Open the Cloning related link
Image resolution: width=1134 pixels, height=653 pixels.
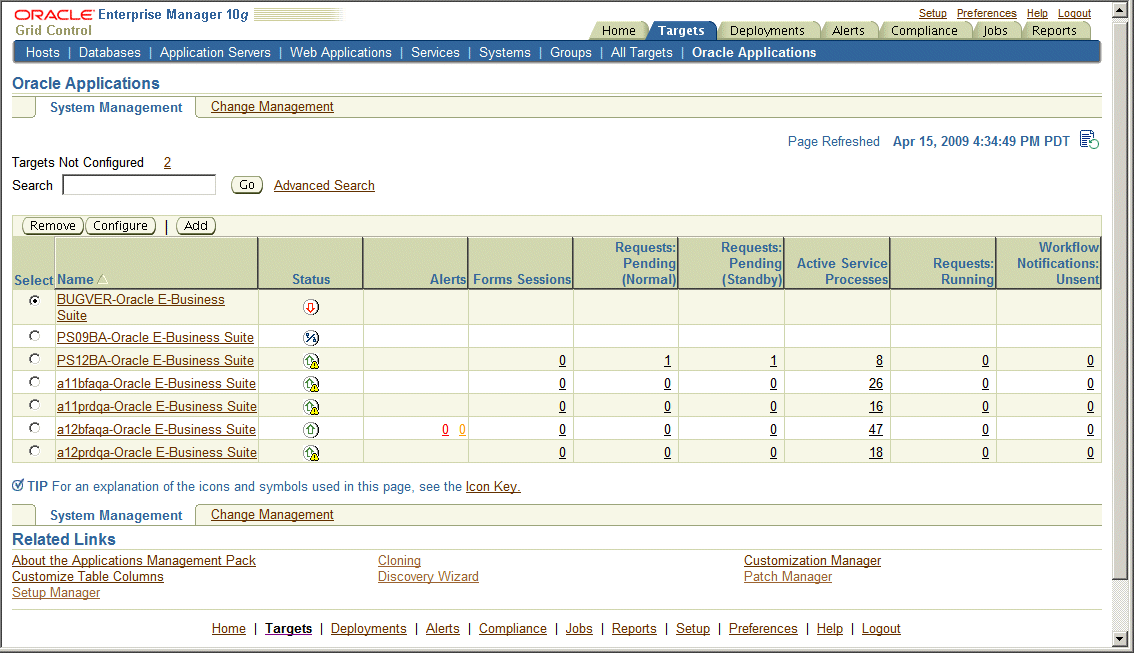coord(399,560)
